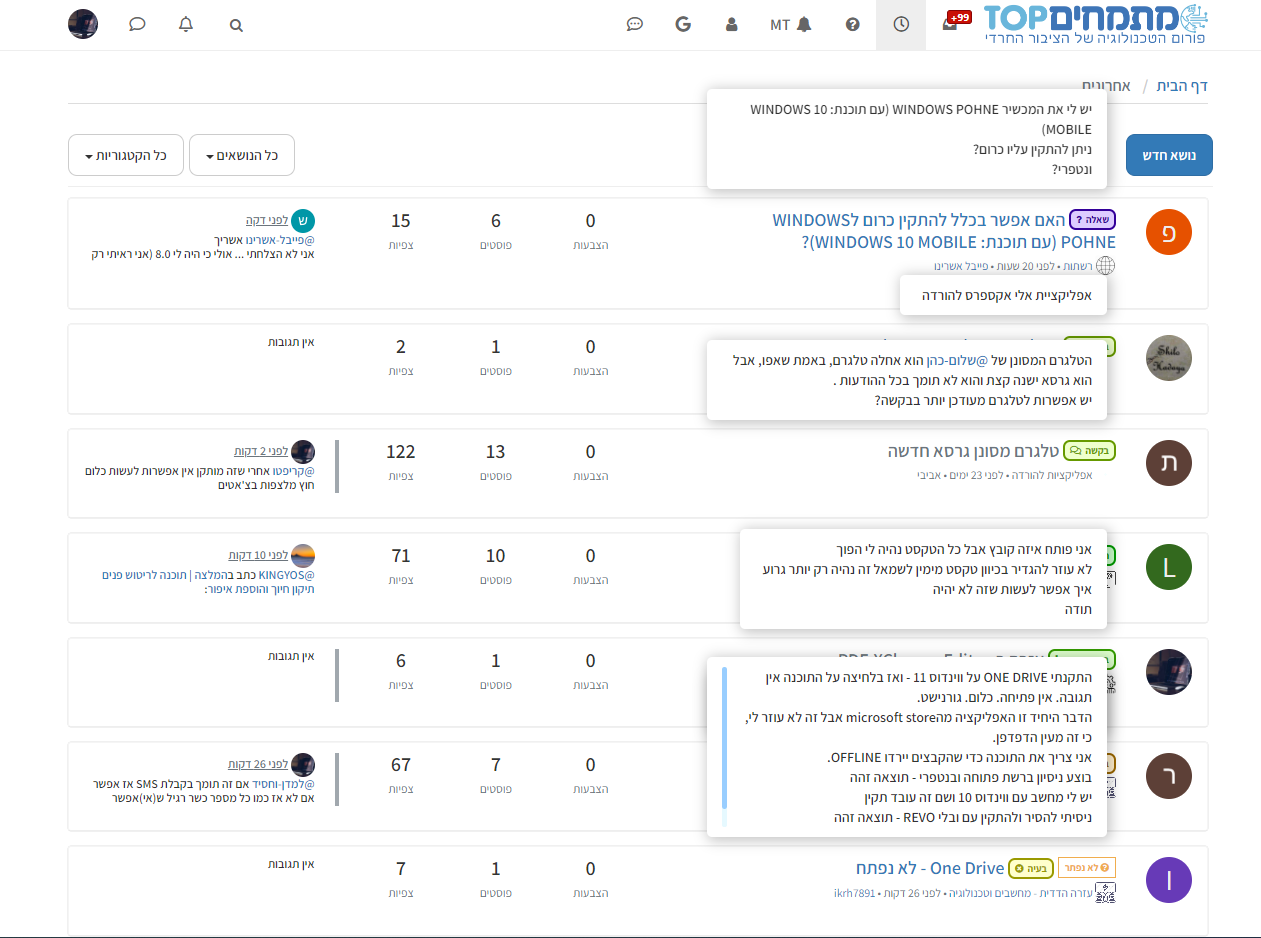Open the One Drive - לא נפתח topic

pyautogui.click(x=929, y=868)
